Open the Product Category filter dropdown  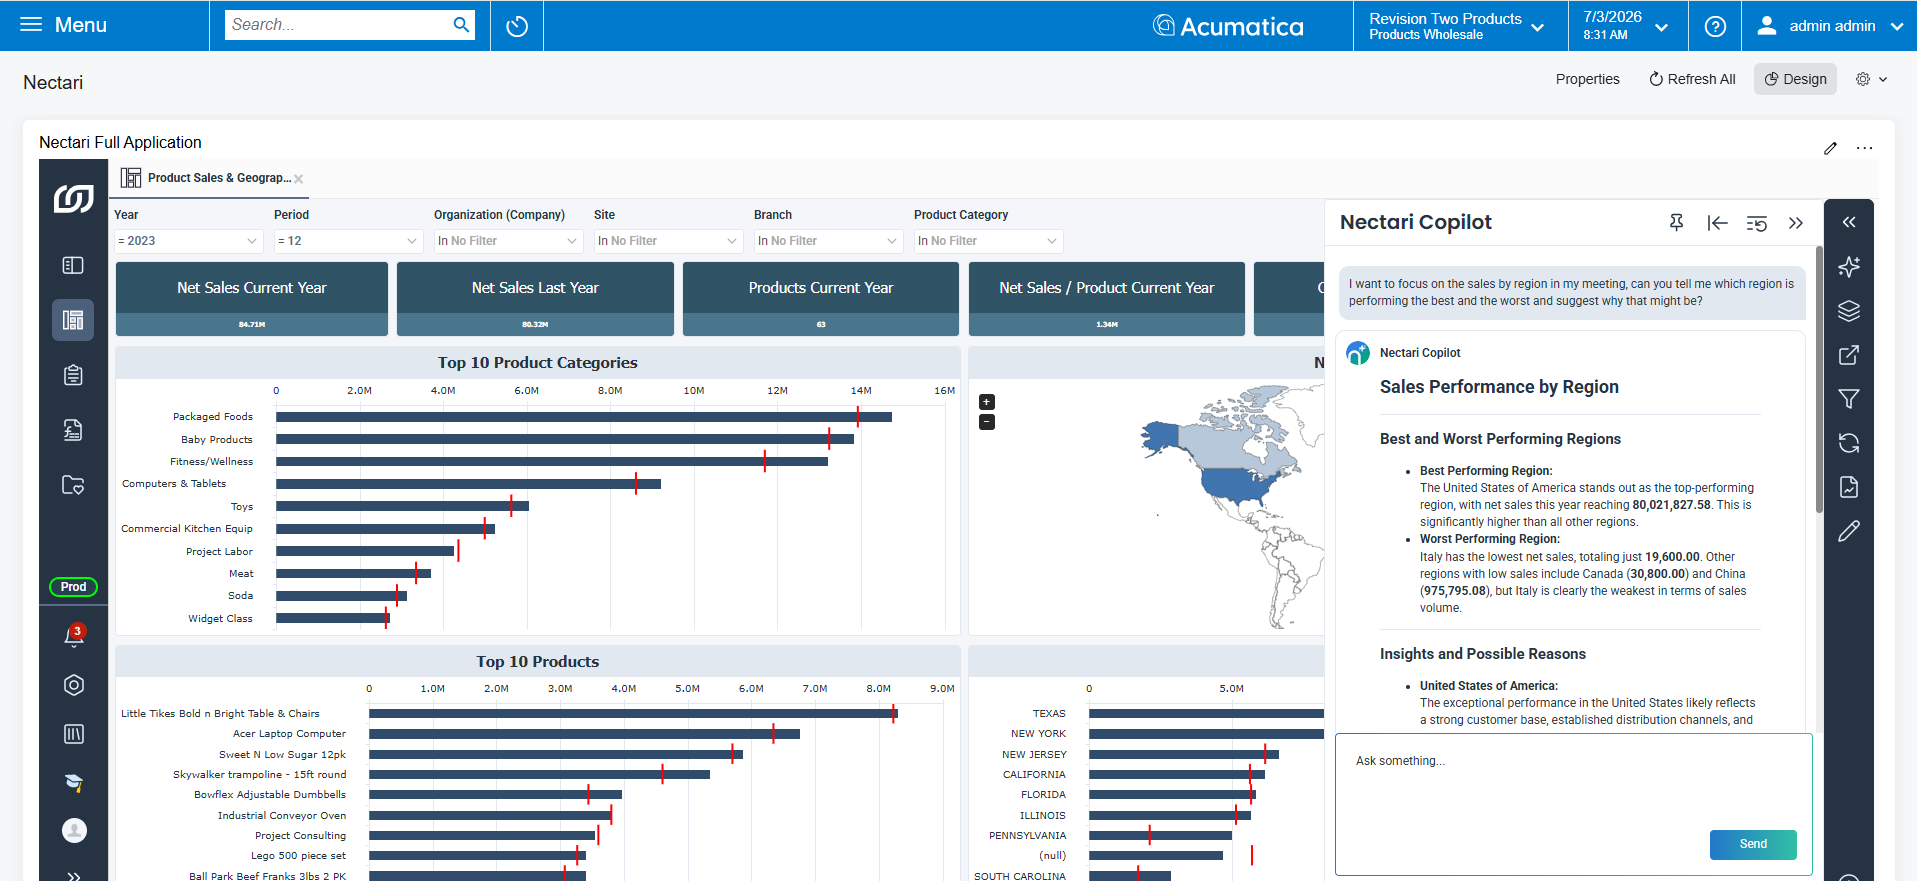(x=988, y=241)
